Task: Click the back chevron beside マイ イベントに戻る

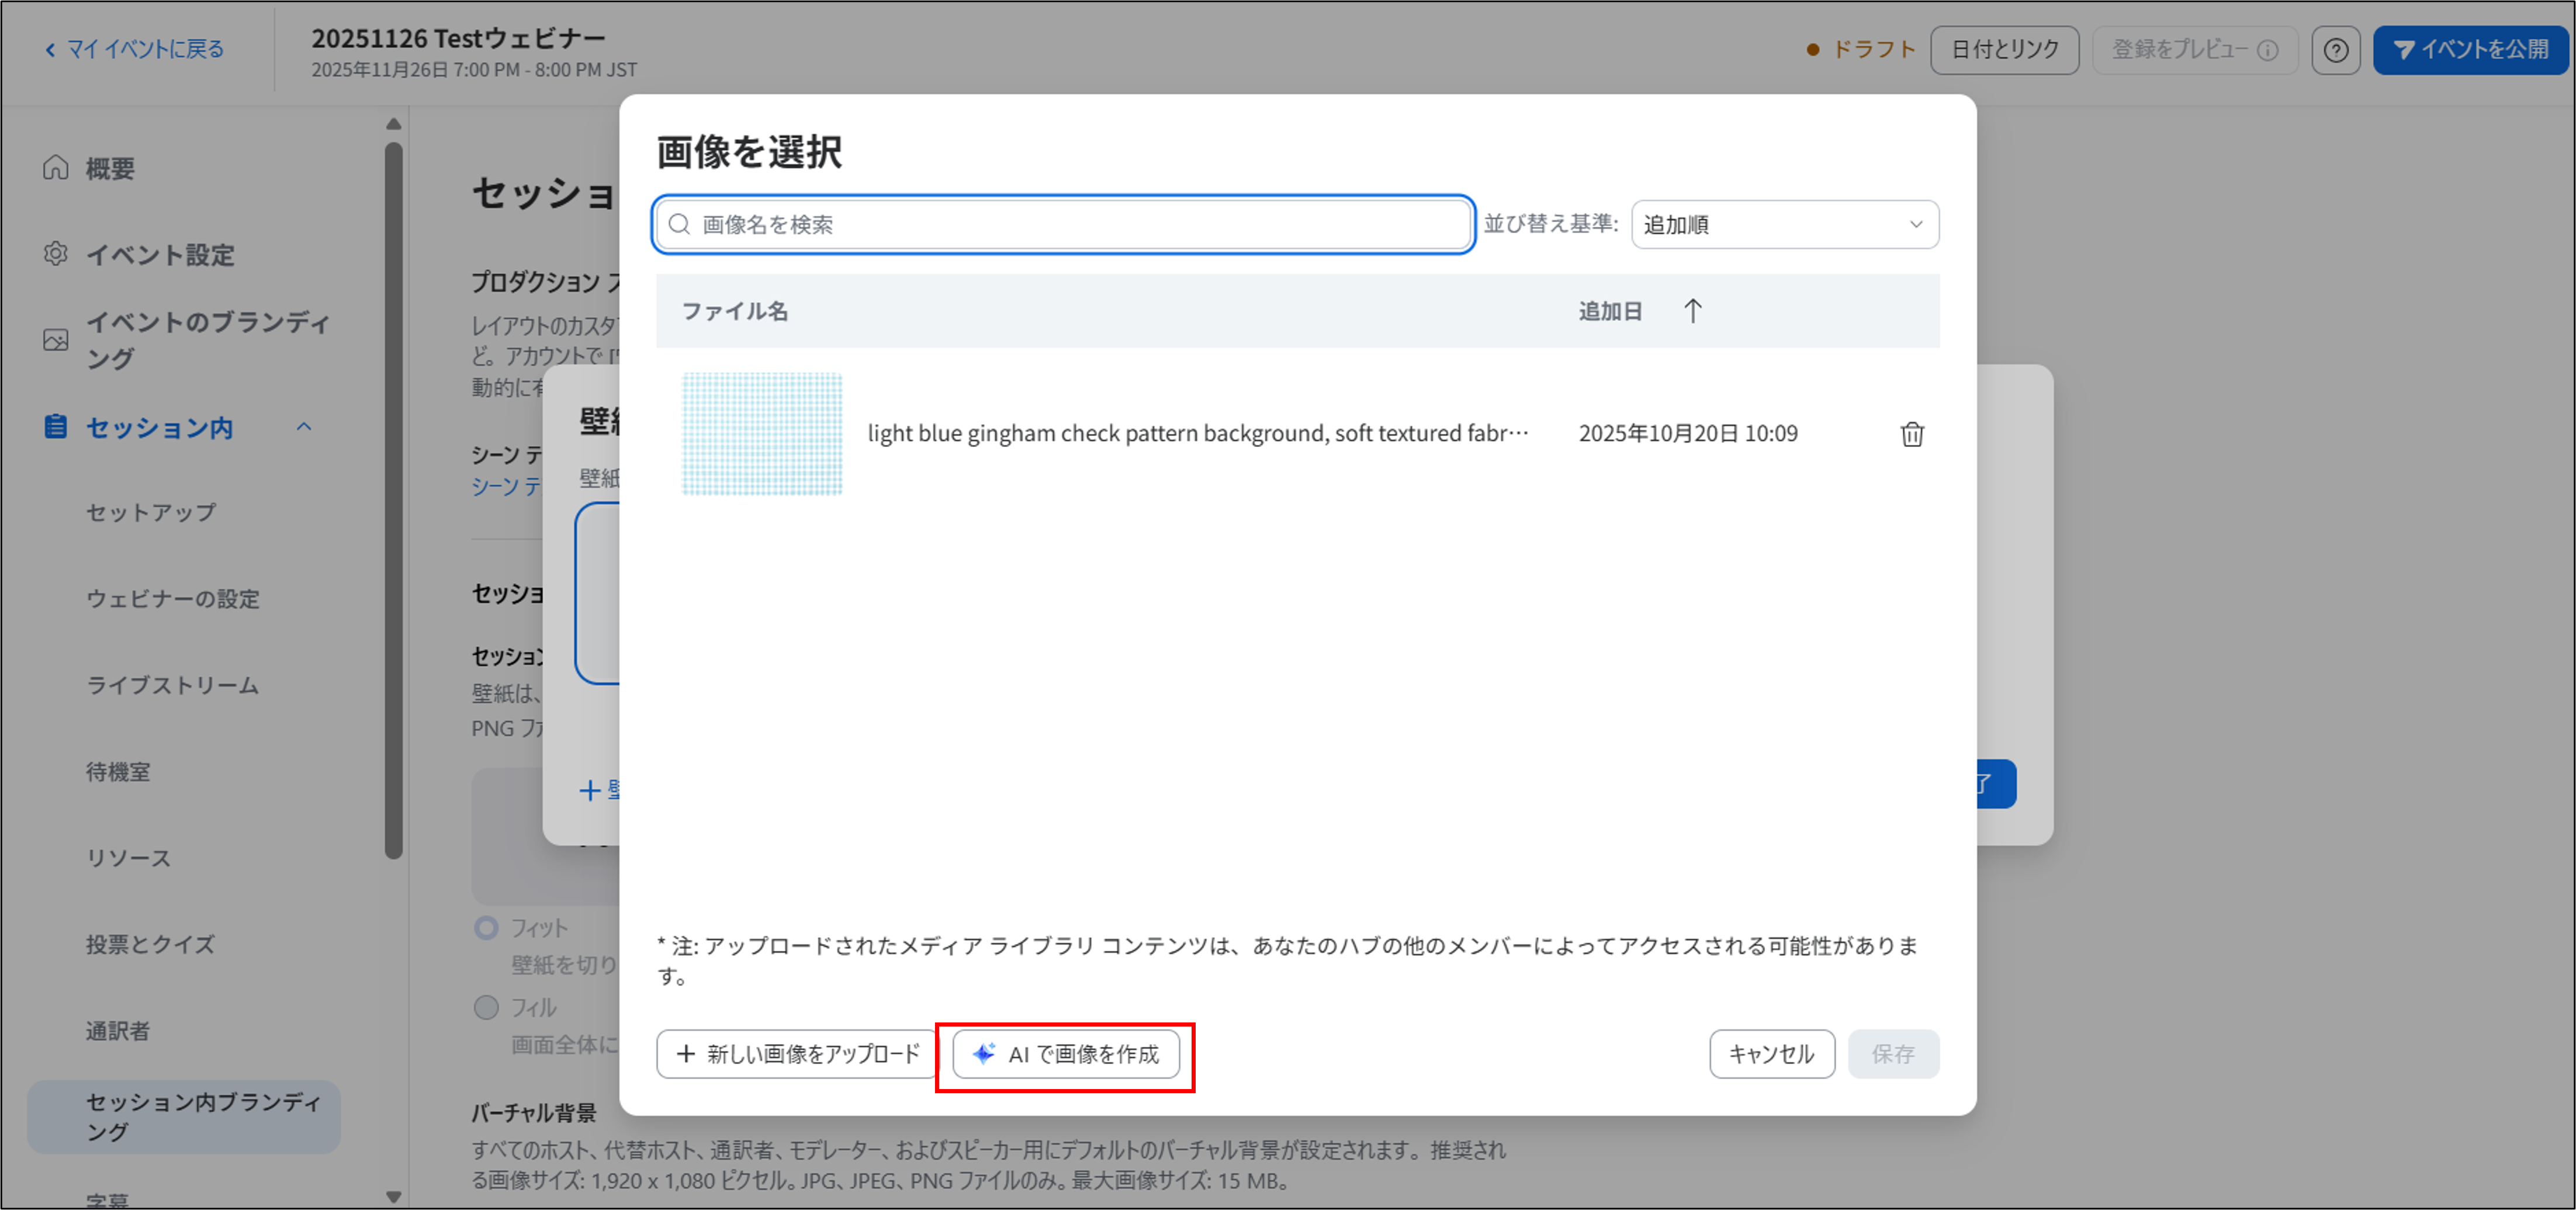Action: [50, 49]
